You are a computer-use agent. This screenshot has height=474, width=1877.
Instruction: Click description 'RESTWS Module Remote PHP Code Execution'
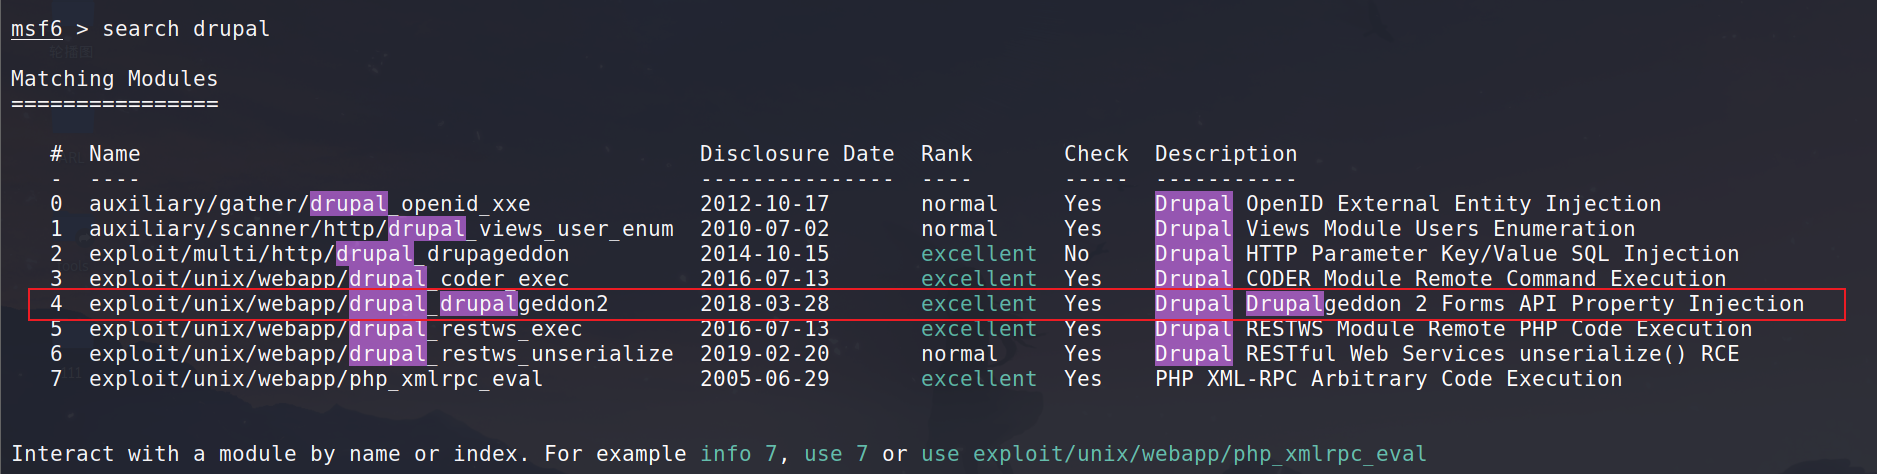1499,329
